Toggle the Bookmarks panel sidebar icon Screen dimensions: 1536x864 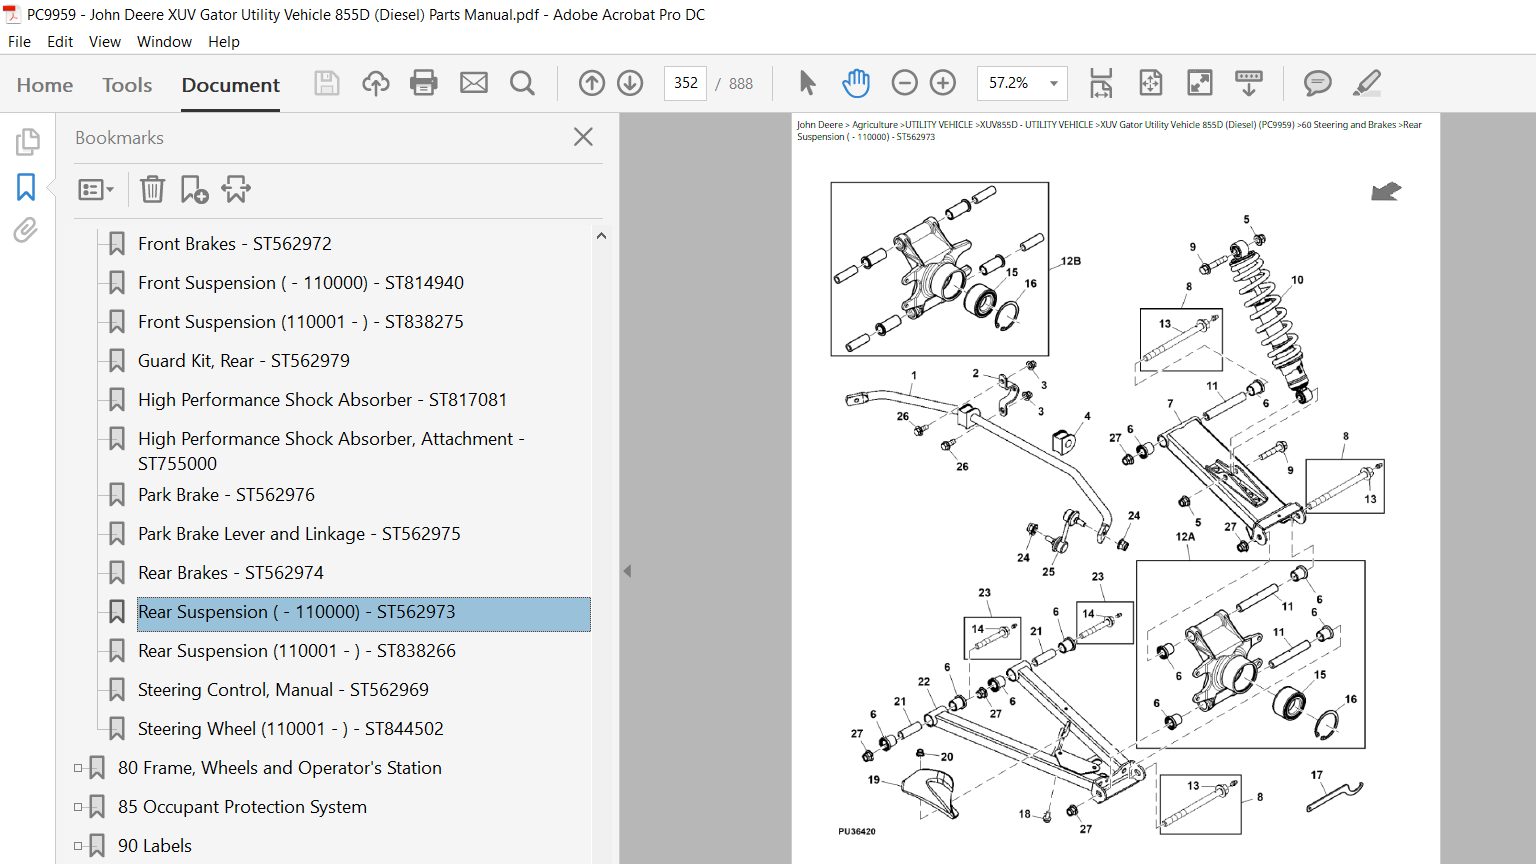coord(26,187)
